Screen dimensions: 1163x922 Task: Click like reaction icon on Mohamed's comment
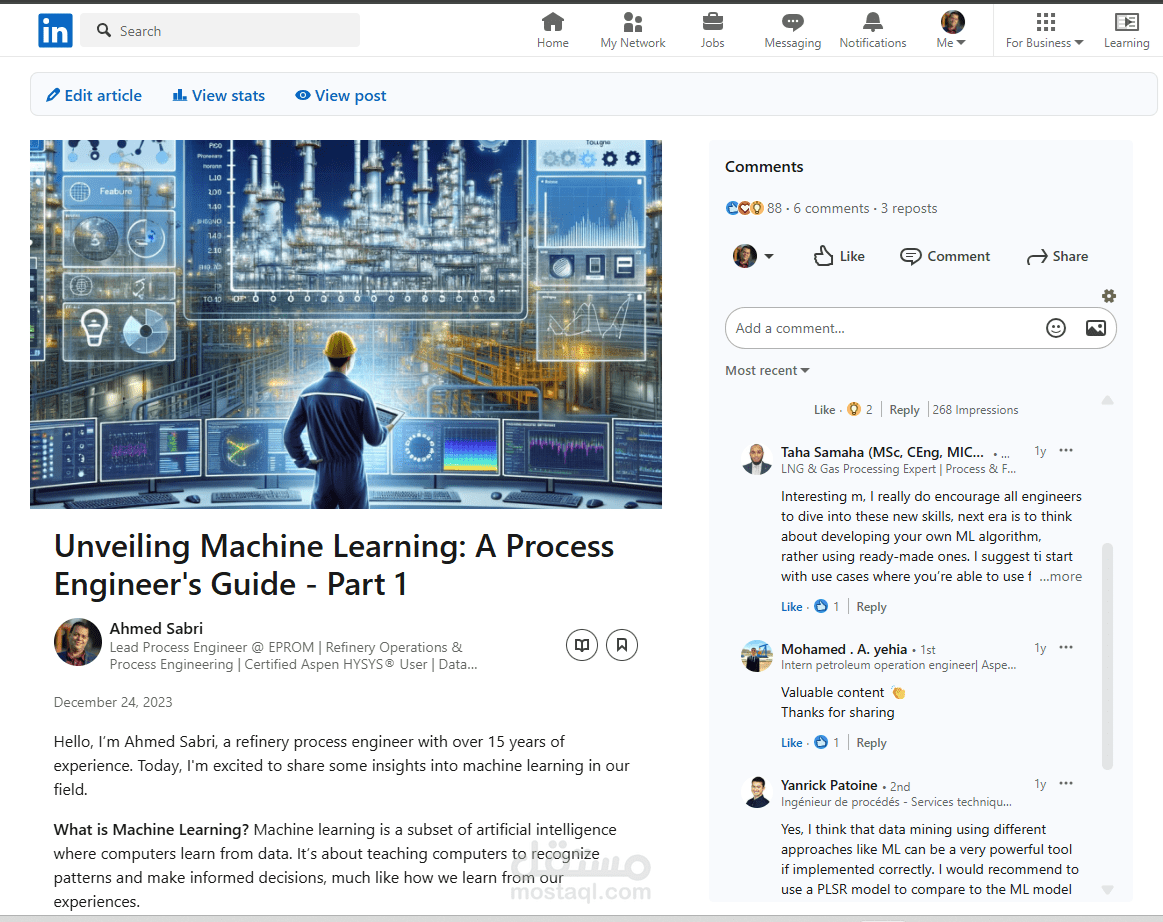[x=821, y=742]
